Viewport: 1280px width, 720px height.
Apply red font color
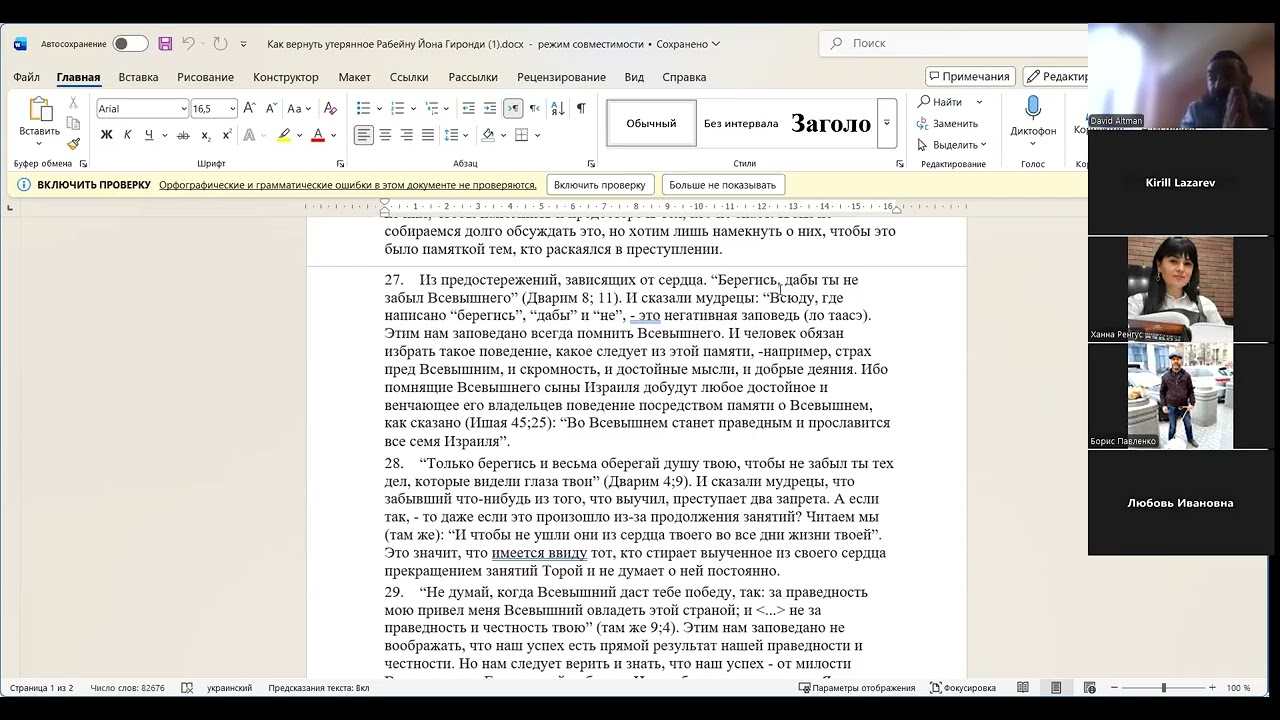coord(318,135)
